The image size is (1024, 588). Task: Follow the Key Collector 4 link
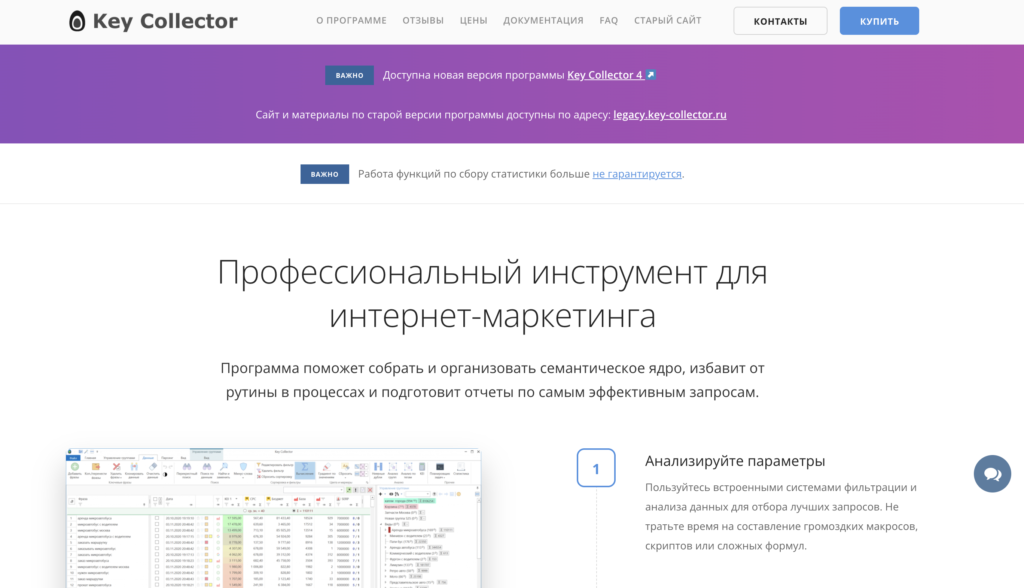[x=605, y=74]
